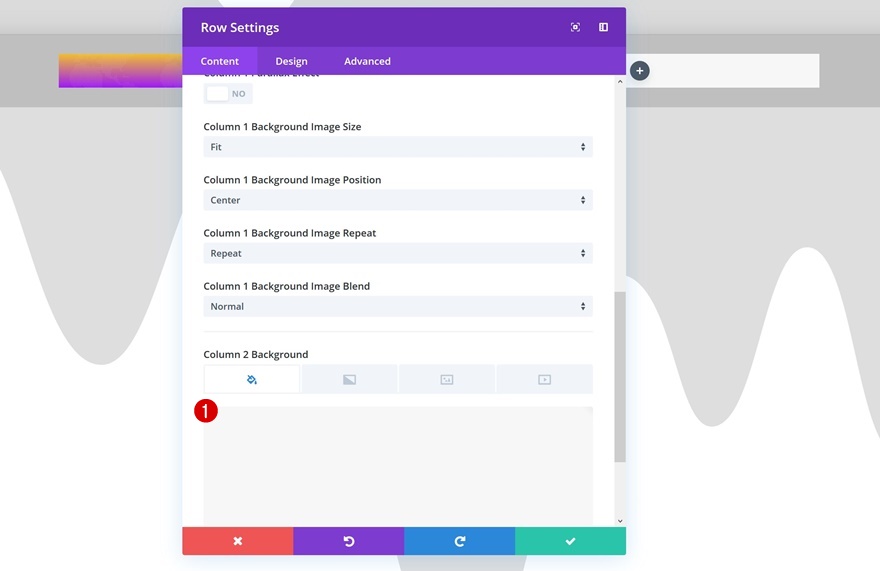The image size is (880, 571).
Task: Click the modal's vertical scrollbar thumb
Action: pos(620,377)
